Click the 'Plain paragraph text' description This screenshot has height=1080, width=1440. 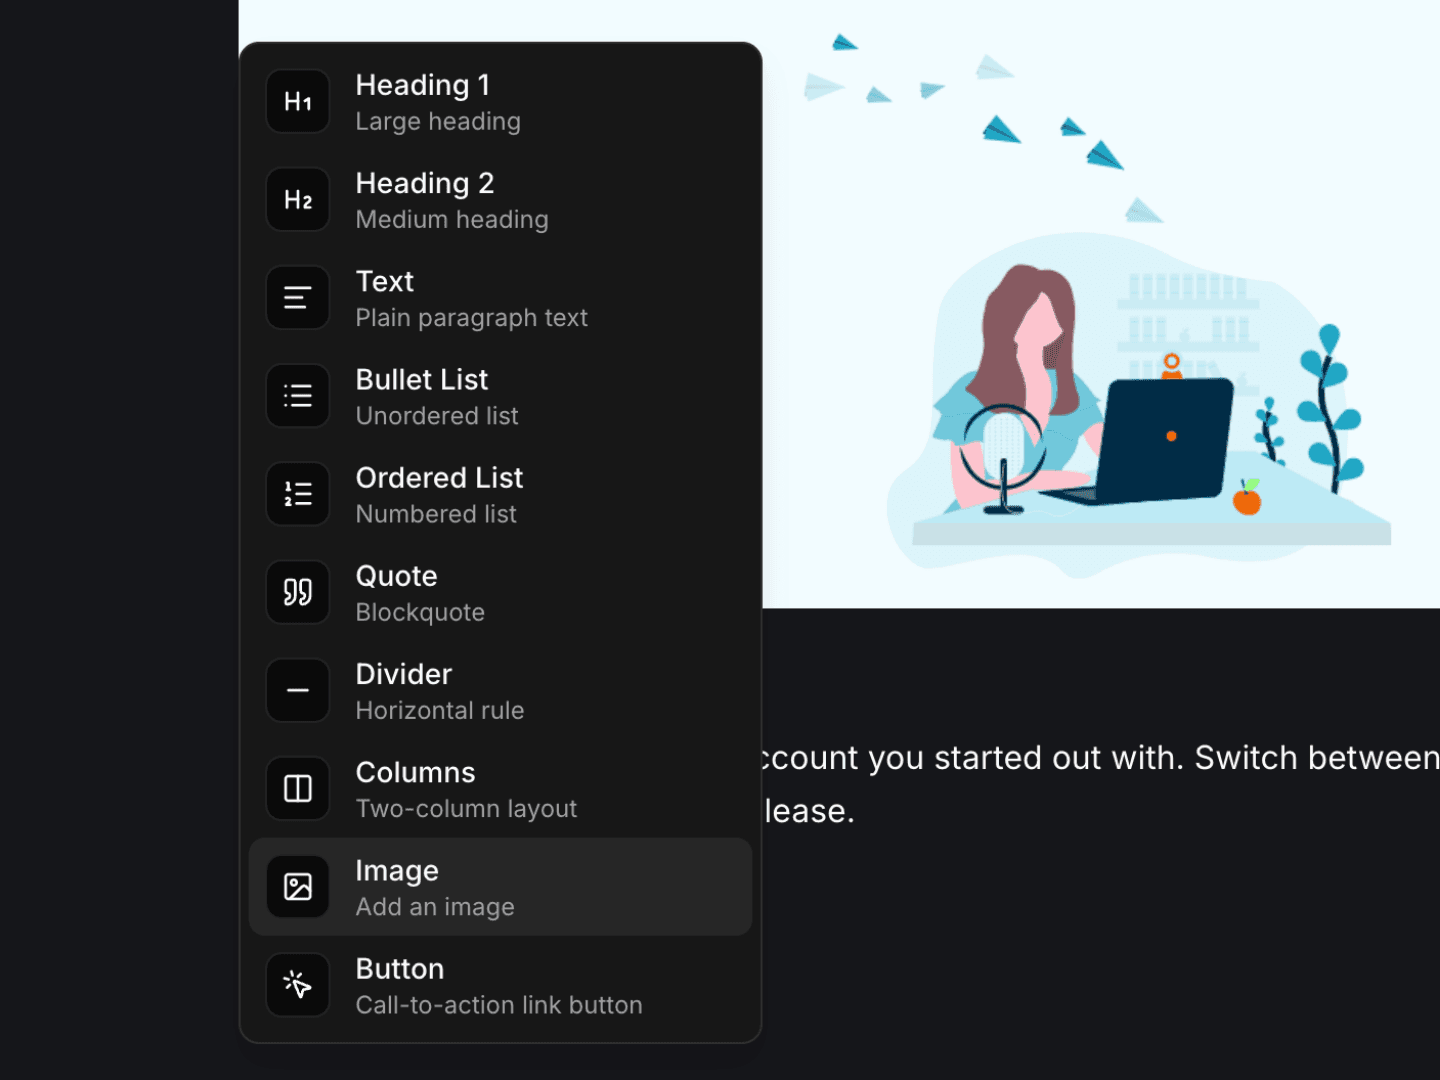471,318
